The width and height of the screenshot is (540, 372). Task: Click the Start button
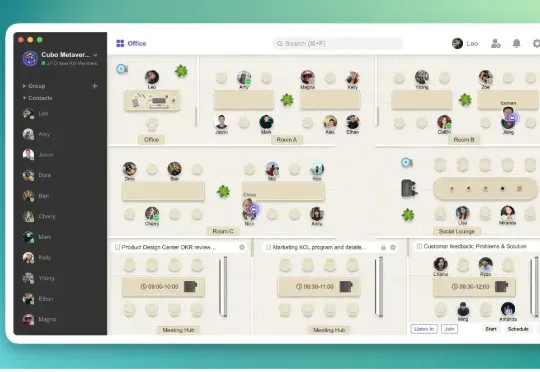coord(491,329)
